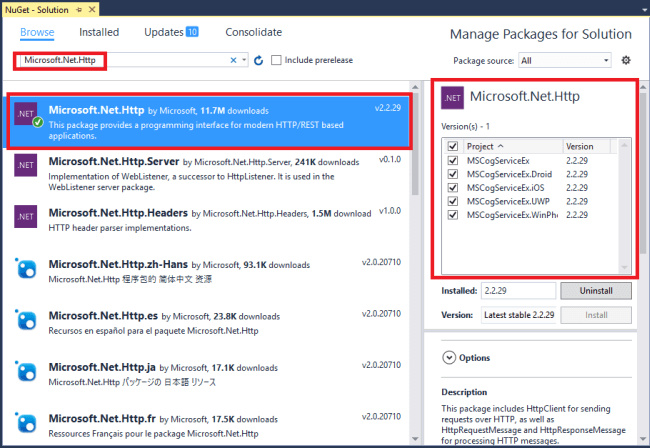Click Microsoft.Net.Http.zh-Hans package icon

coord(26,268)
